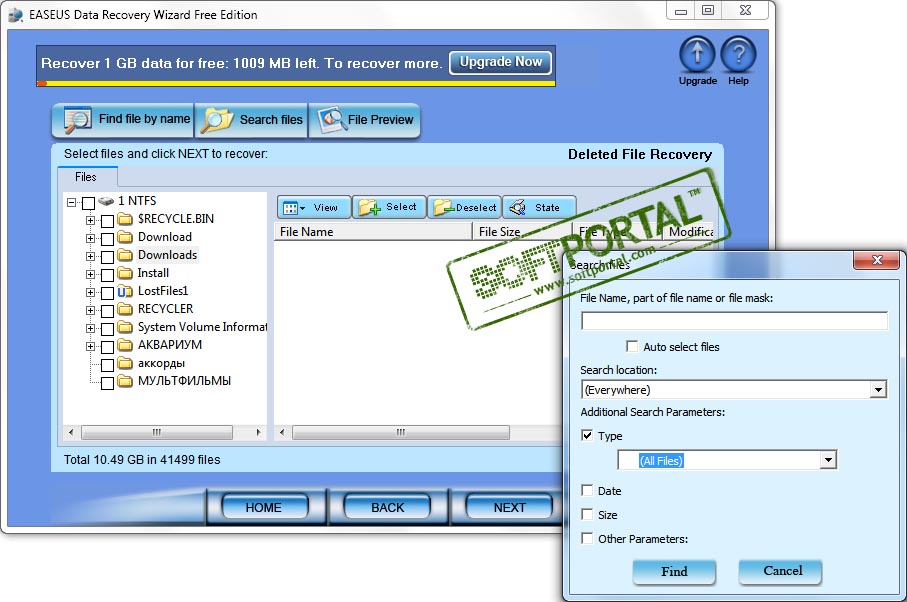Check the LostFiles1 checkbox

[x=107, y=293]
